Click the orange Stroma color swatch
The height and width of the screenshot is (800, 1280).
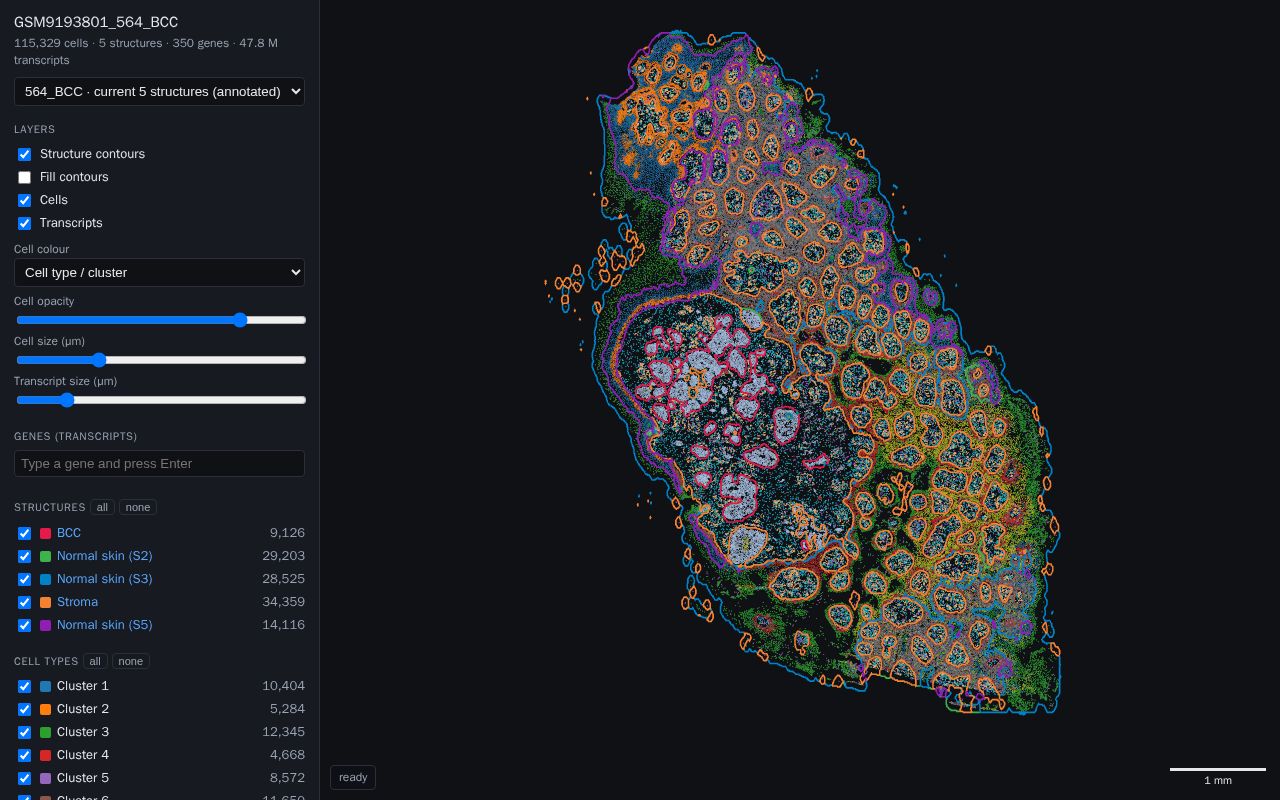click(45, 602)
